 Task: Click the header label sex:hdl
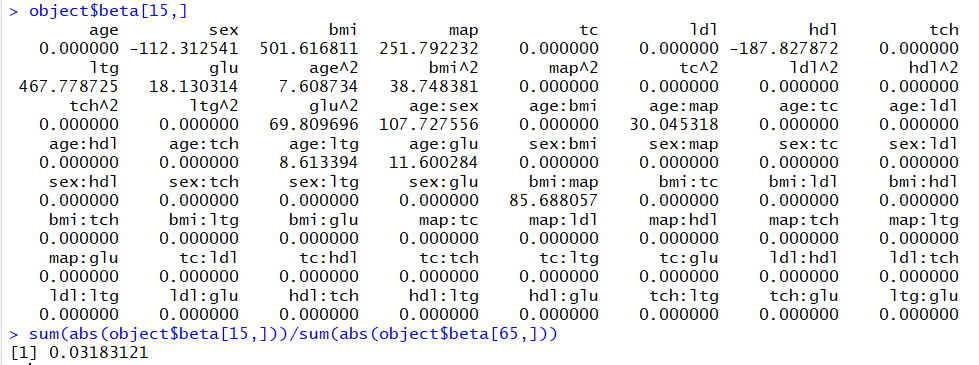(x=84, y=182)
